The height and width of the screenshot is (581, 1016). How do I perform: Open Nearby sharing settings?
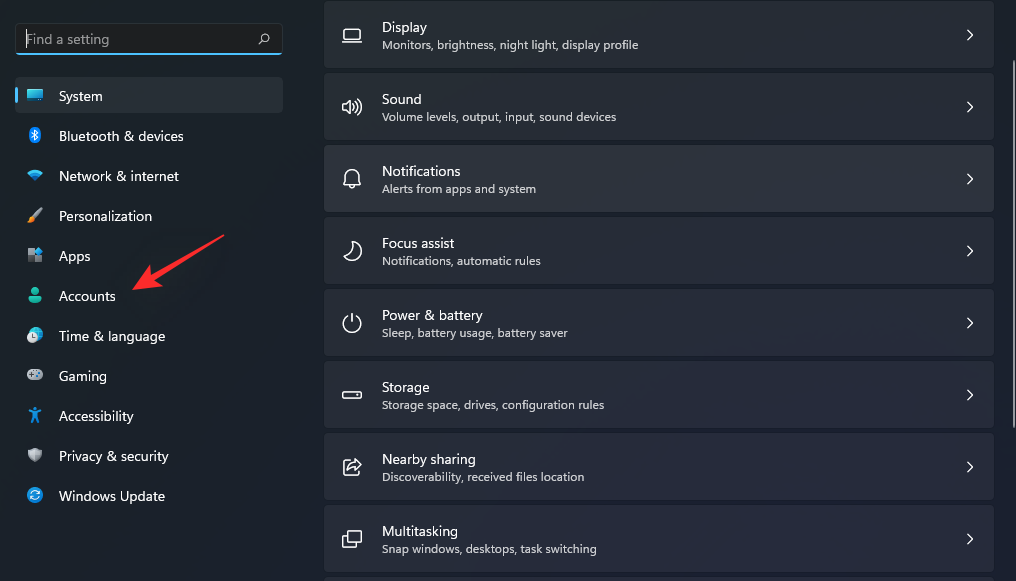pos(658,467)
